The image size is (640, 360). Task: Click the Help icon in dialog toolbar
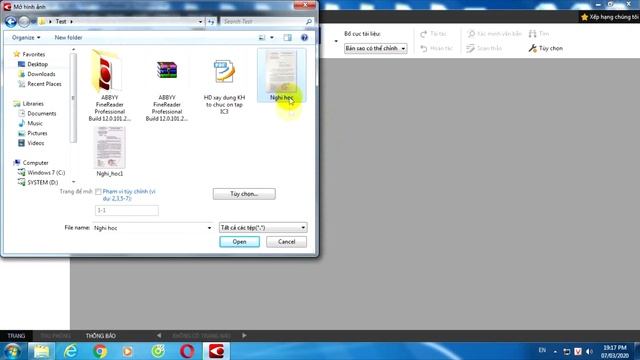coord(304,38)
